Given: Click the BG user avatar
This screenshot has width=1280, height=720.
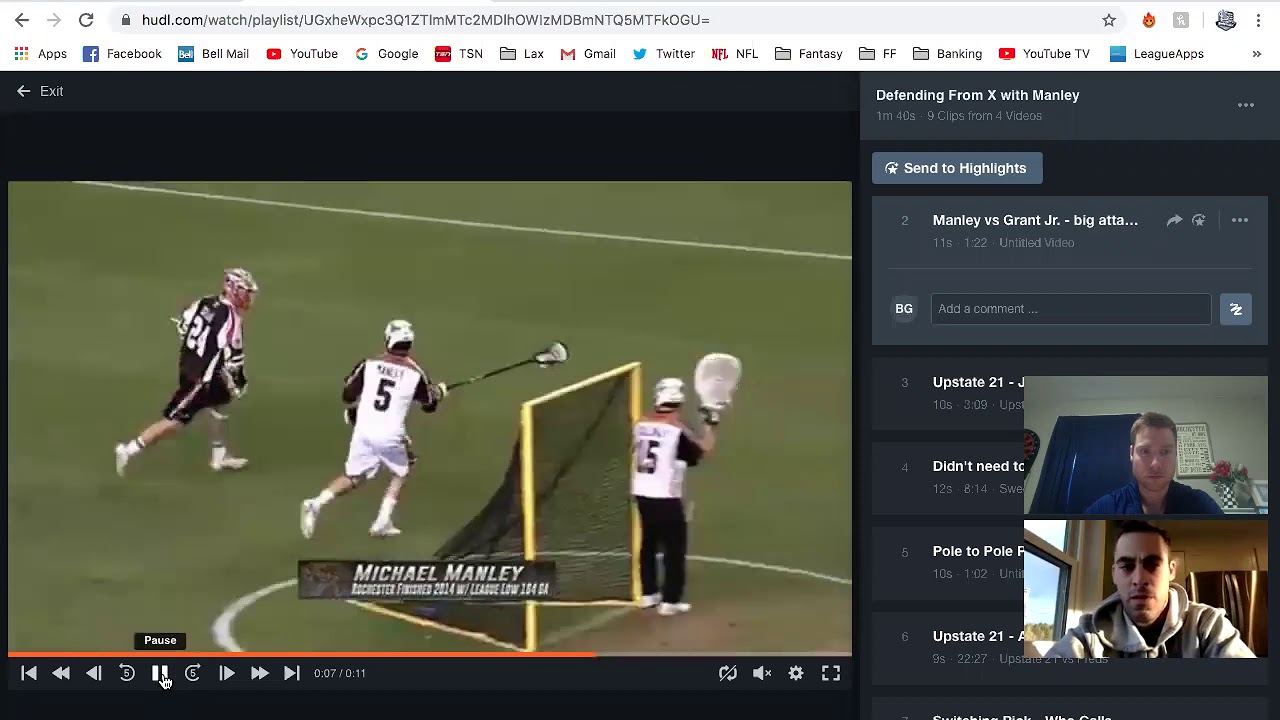Looking at the screenshot, I should pos(904,309).
